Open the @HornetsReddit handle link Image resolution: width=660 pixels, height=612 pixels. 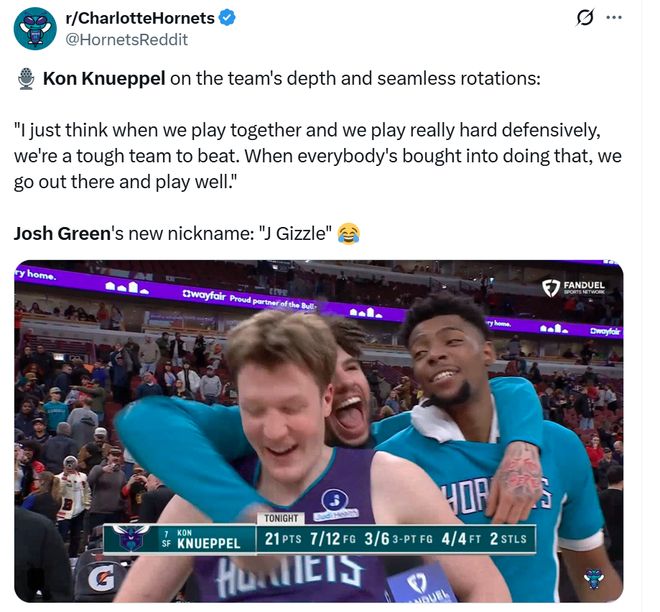[x=126, y=40]
